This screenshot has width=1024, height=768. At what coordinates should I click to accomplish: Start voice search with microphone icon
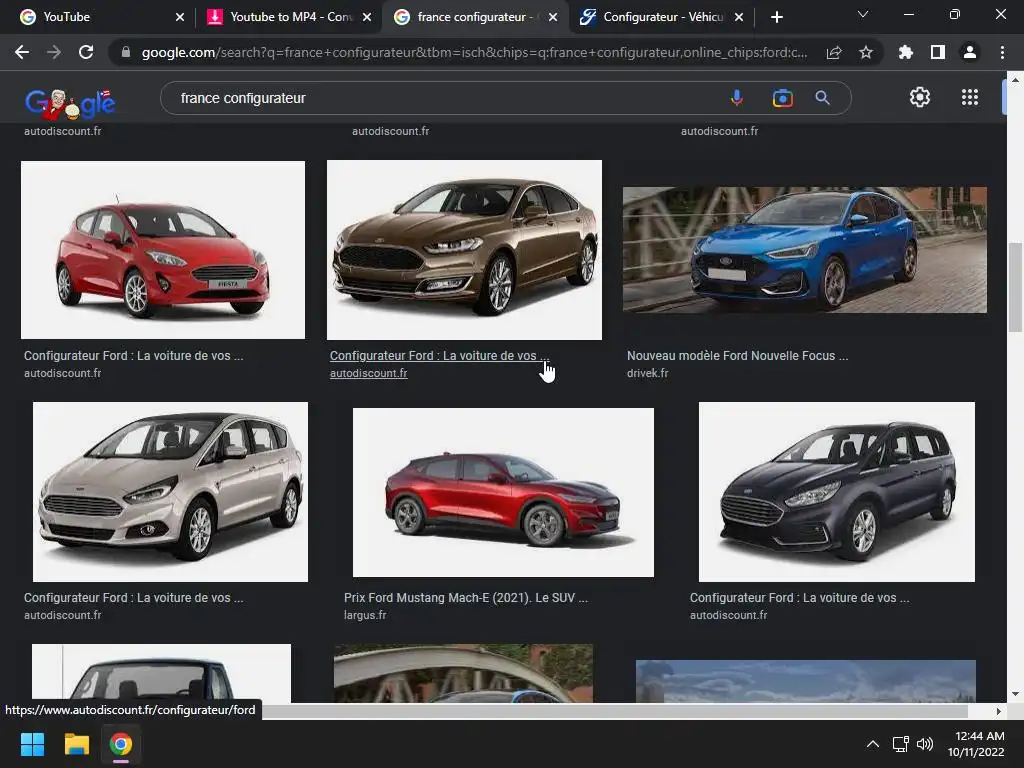point(737,98)
